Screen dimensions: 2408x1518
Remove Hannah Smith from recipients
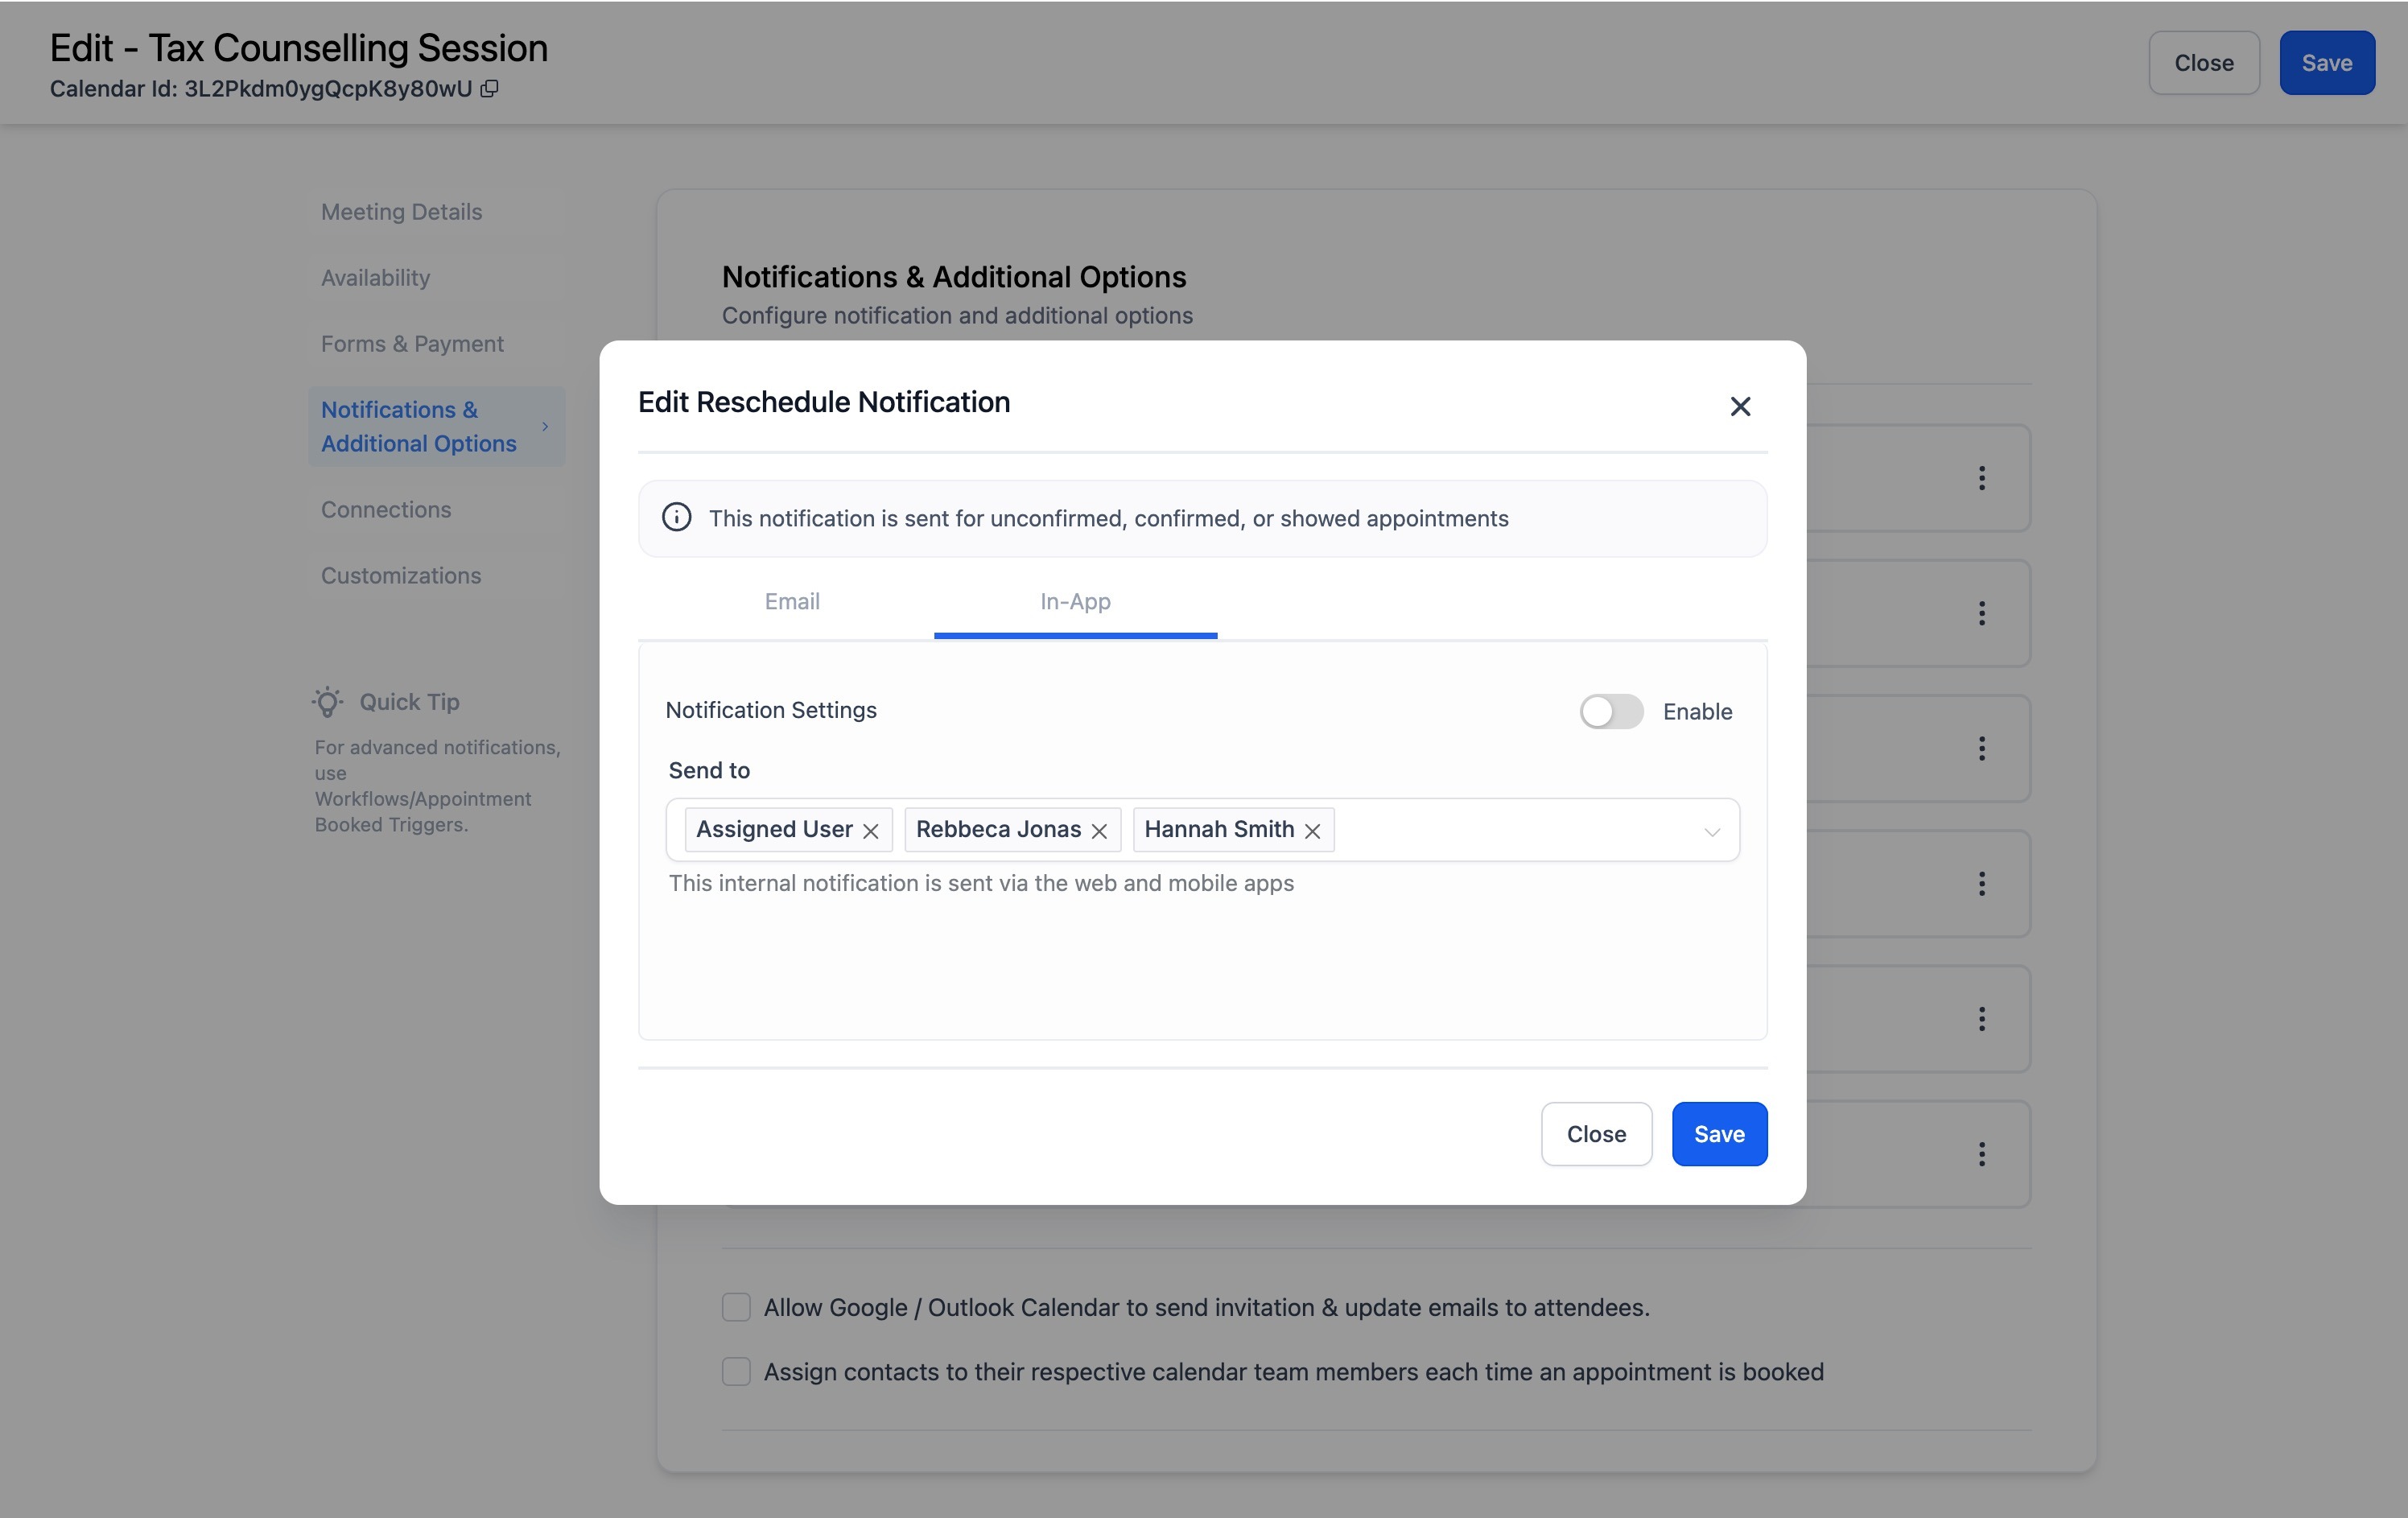(1312, 831)
